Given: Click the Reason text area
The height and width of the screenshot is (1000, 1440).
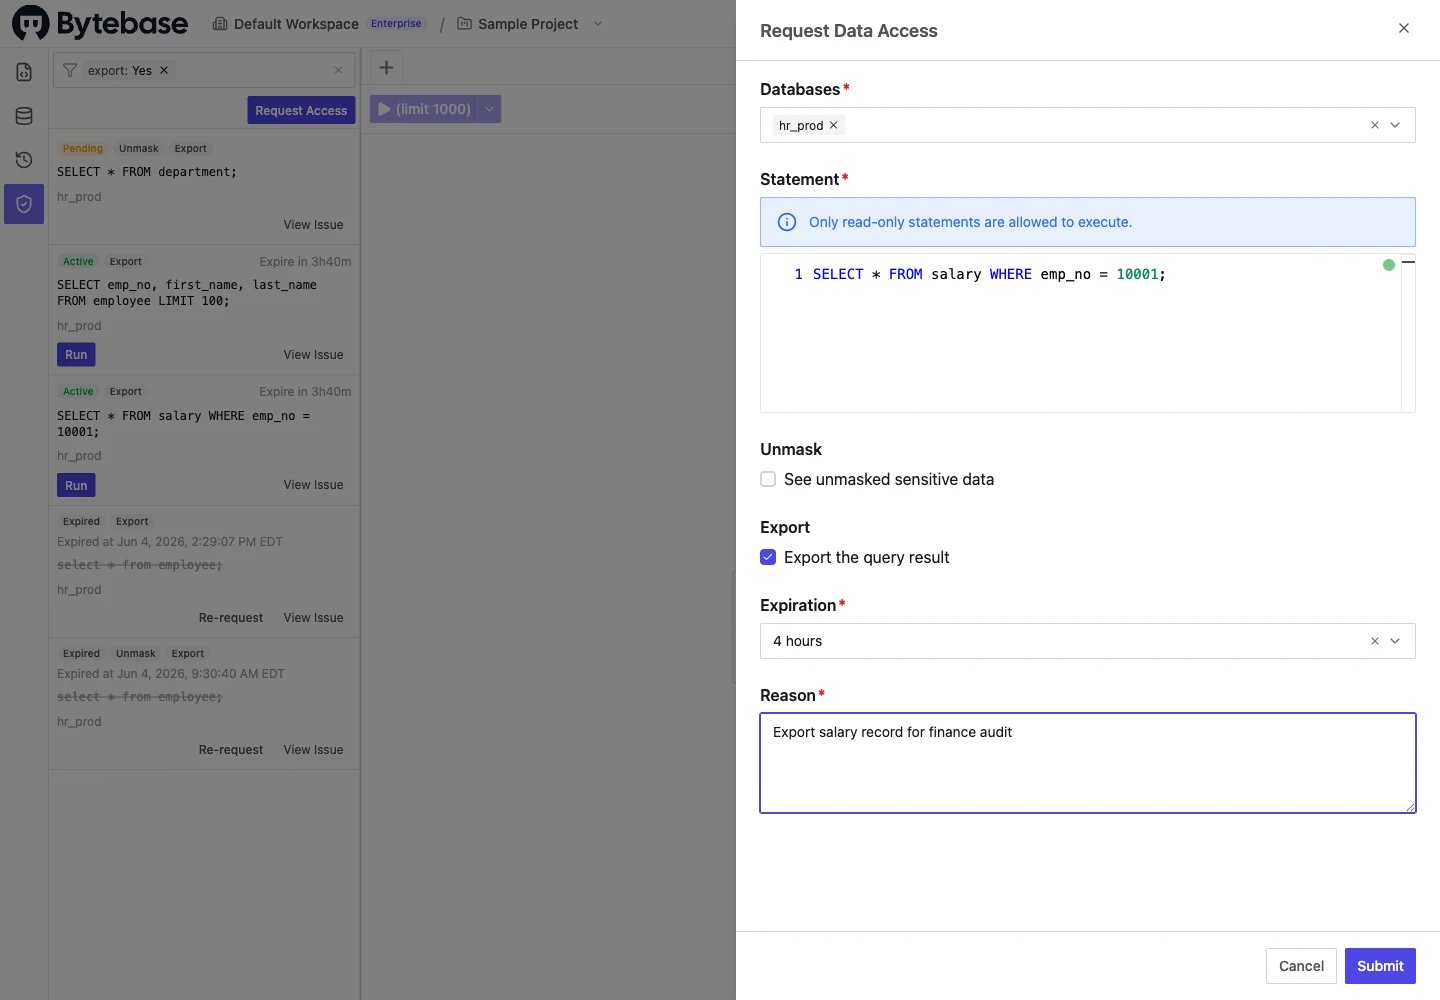Looking at the screenshot, I should coord(1088,763).
